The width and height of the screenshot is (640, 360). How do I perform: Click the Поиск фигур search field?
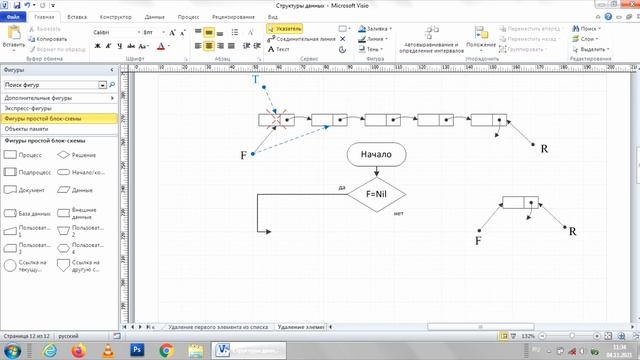click(x=51, y=85)
